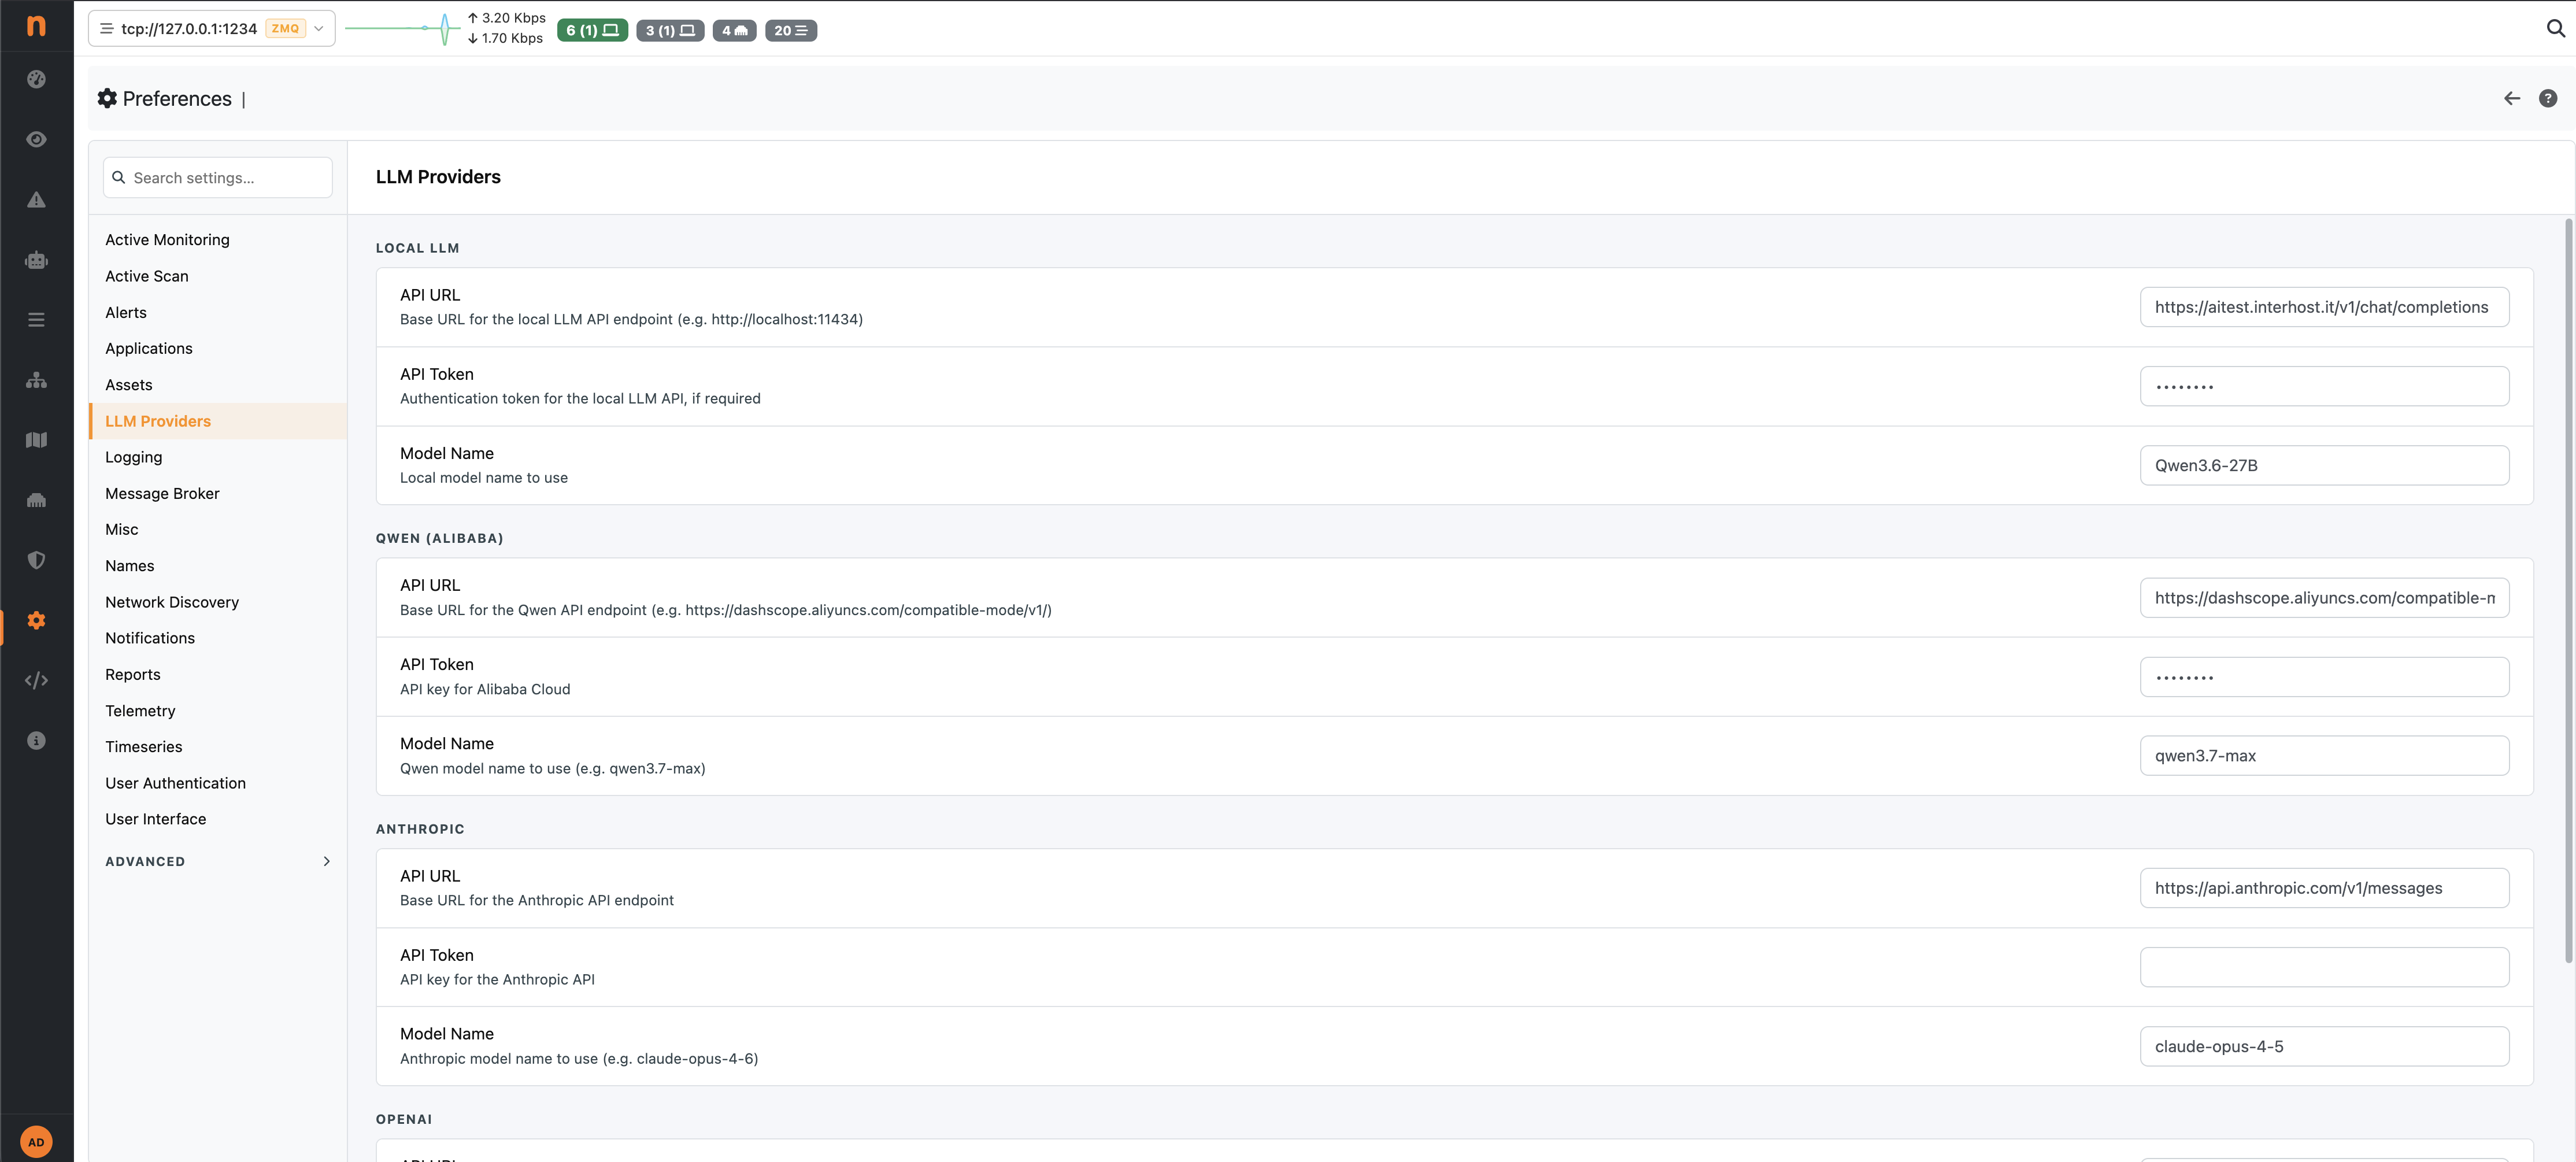Click the 4 devices badge
This screenshot has width=2576, height=1162.
click(734, 30)
